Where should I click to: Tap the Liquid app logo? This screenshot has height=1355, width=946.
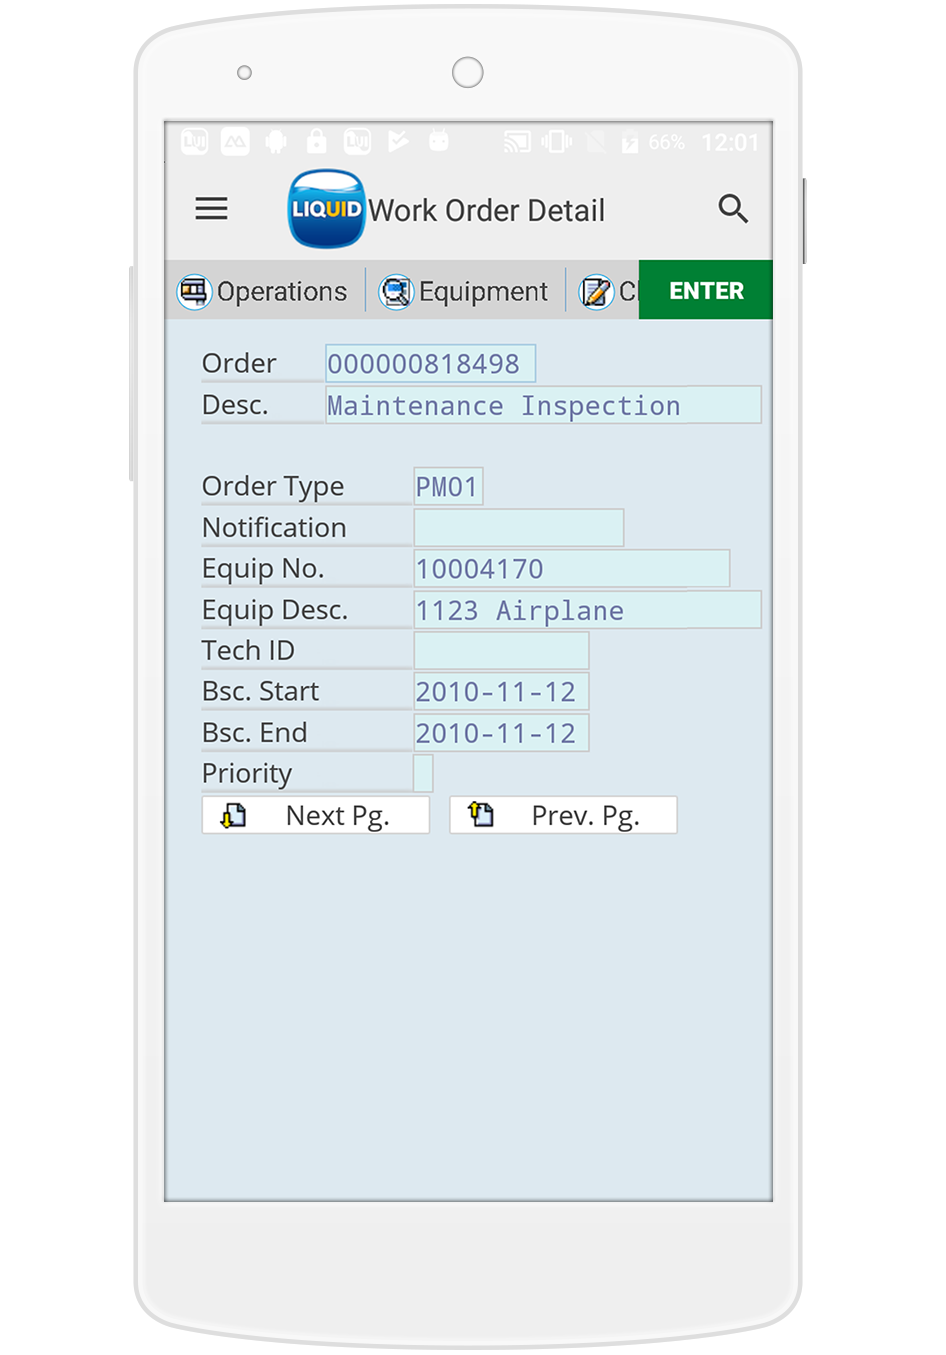[x=326, y=209]
